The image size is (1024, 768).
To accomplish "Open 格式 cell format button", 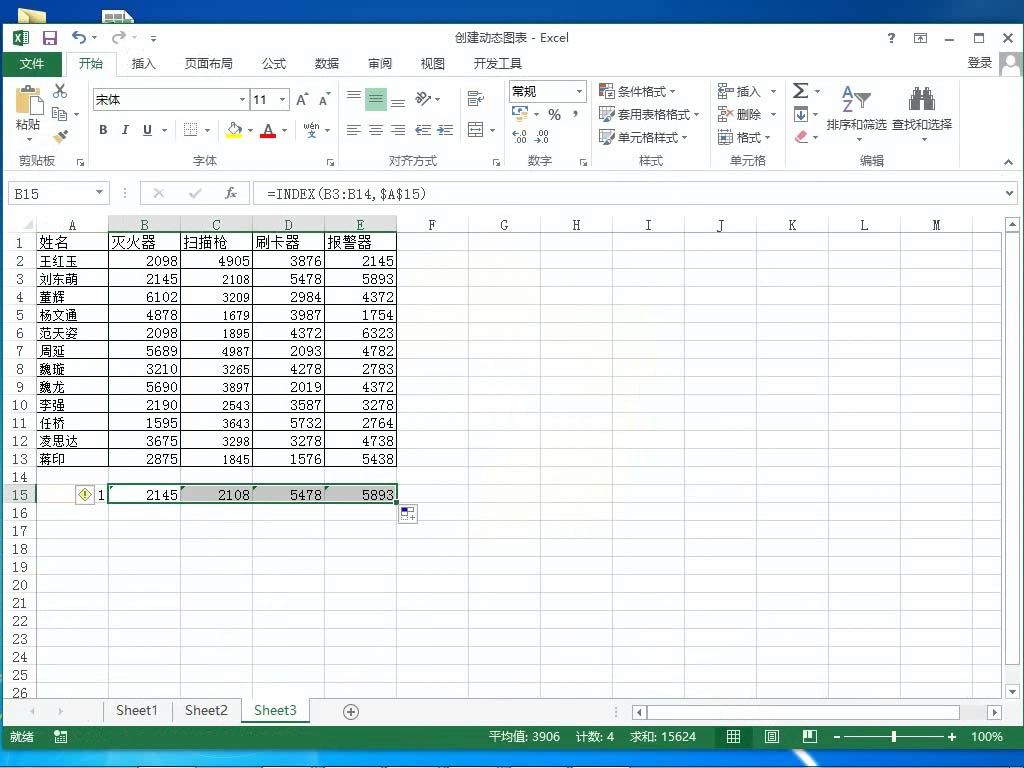I will point(744,138).
